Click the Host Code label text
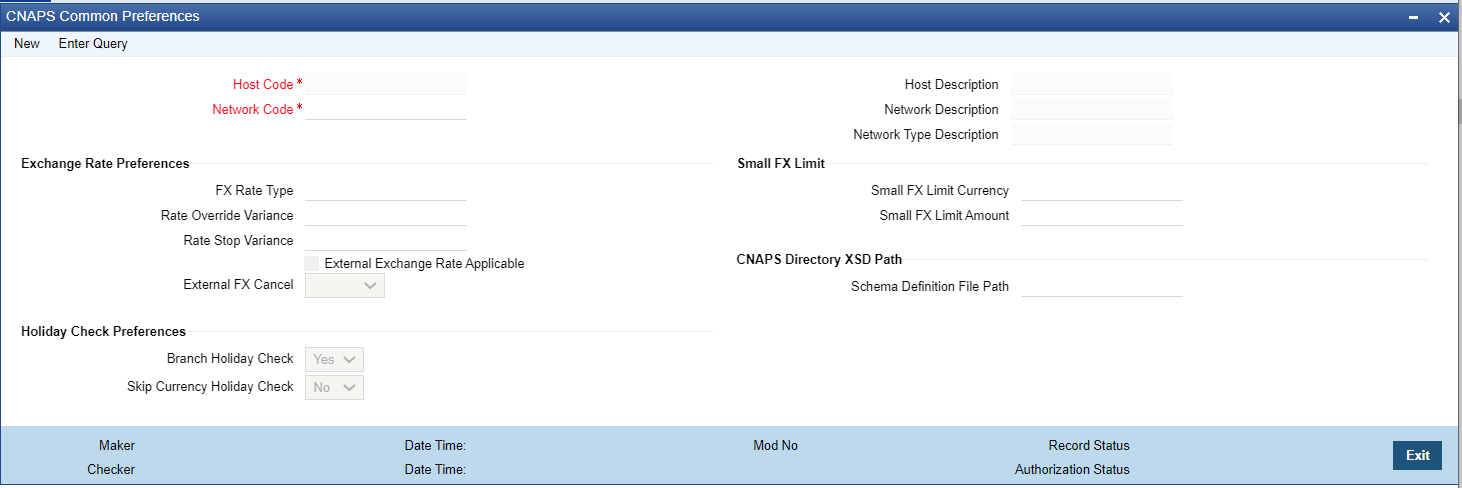This screenshot has height=488, width=1462. (263, 84)
